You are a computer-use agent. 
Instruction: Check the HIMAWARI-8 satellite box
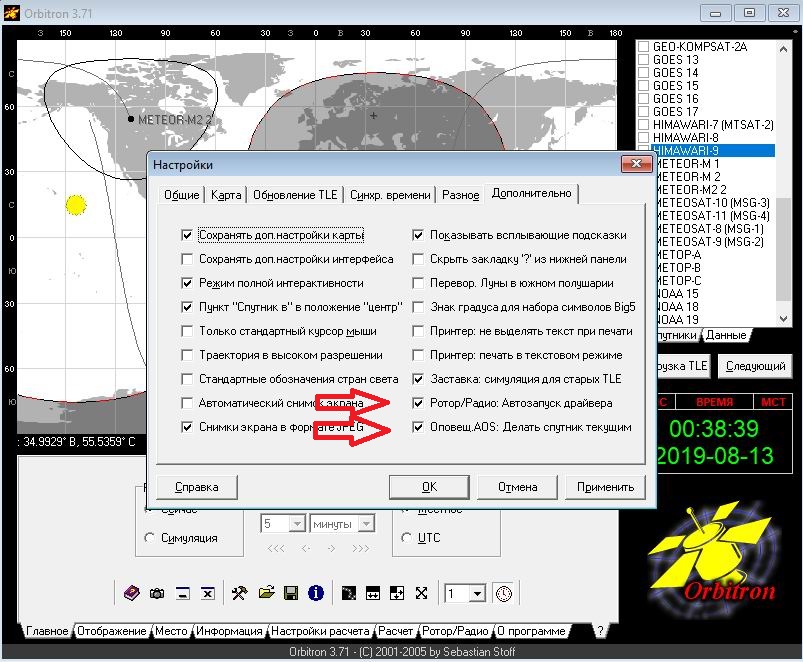click(644, 138)
